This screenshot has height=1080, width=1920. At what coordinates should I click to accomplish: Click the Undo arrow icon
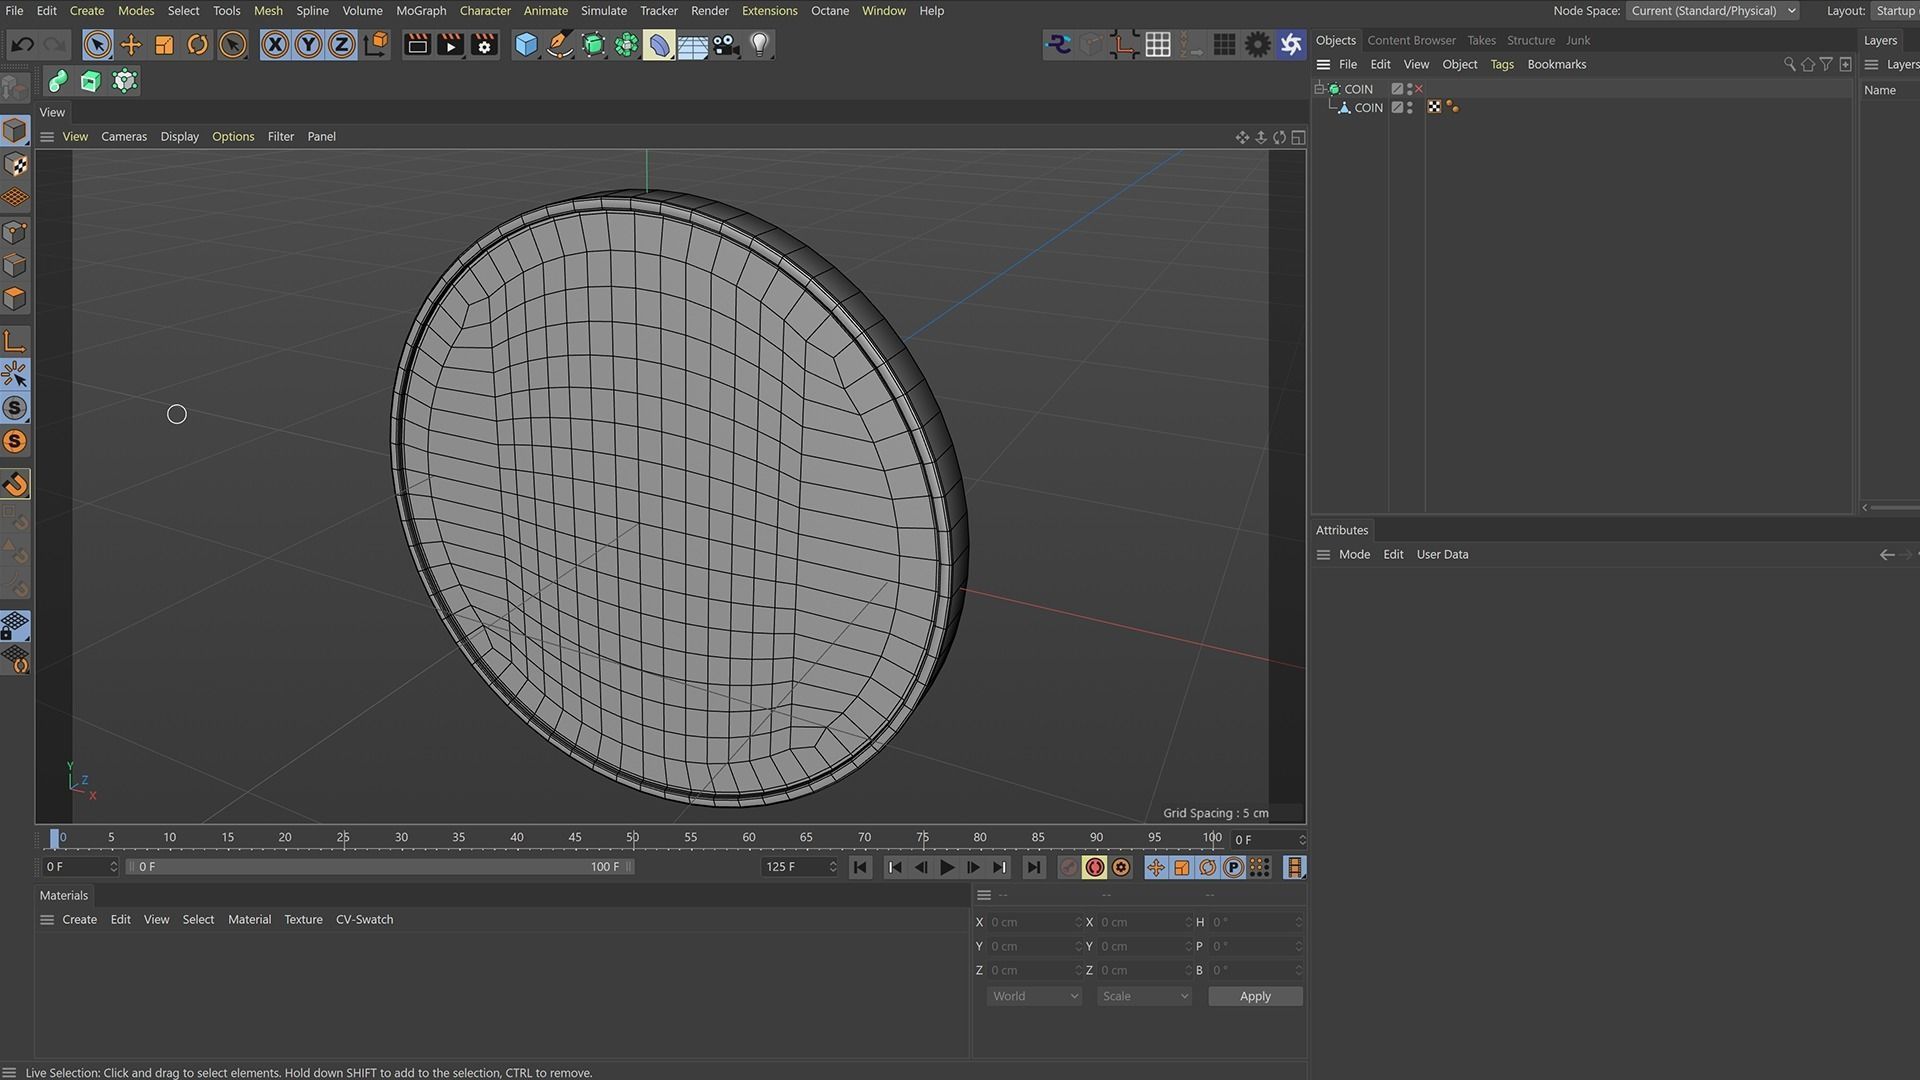tap(22, 45)
